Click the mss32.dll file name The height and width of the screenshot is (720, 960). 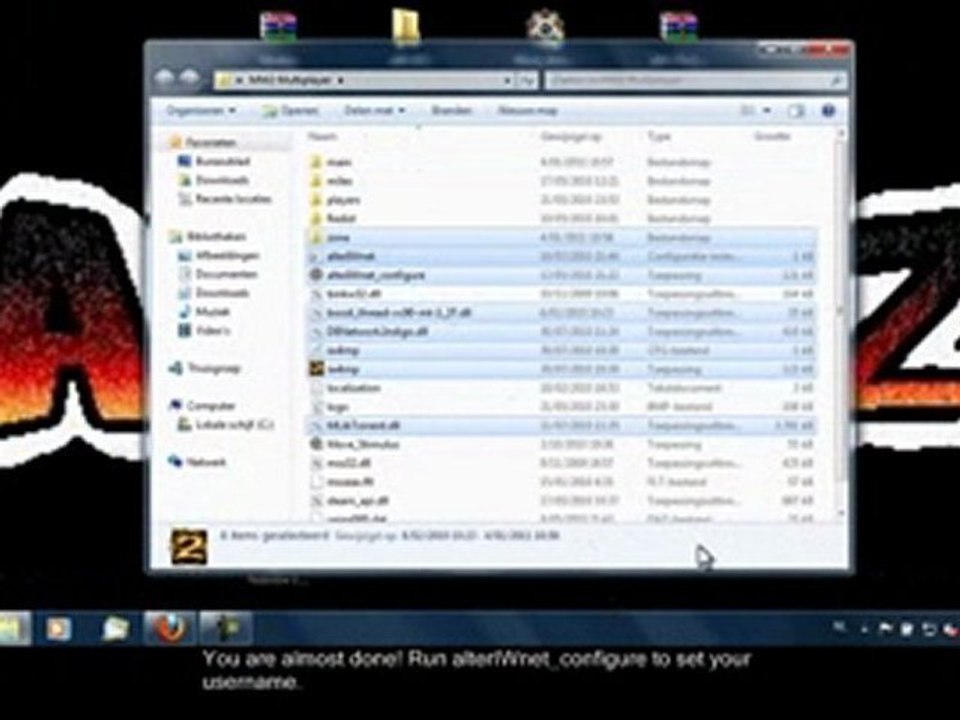[x=350, y=463]
